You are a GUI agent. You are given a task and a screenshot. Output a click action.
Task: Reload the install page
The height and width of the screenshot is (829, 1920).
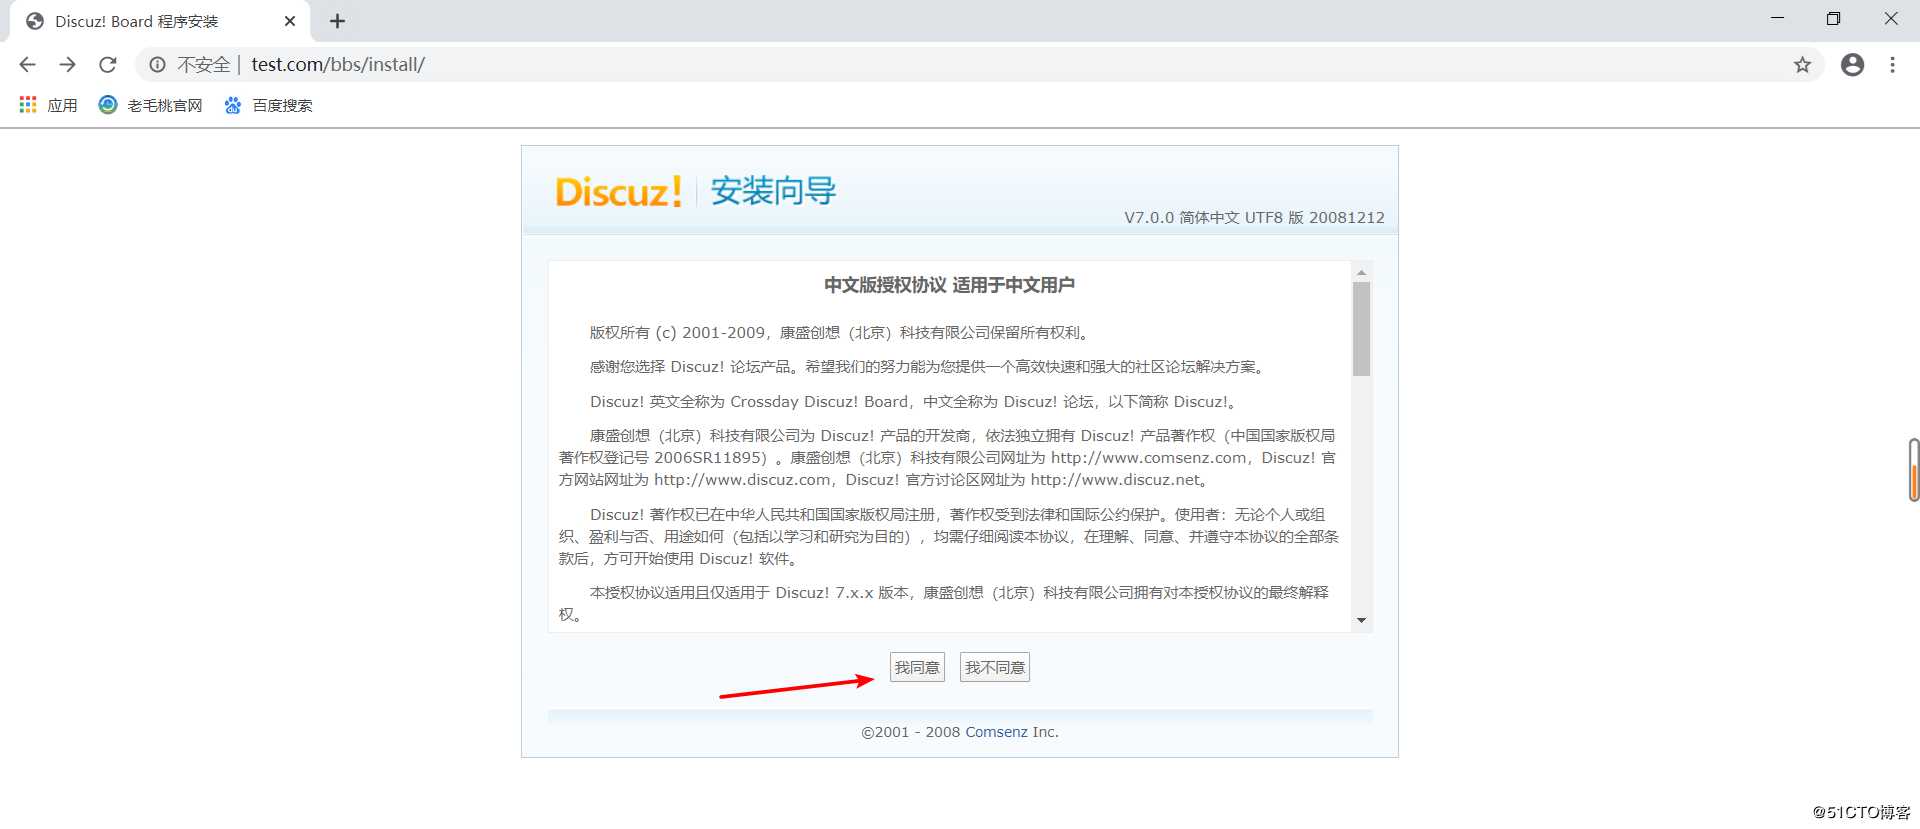(108, 65)
